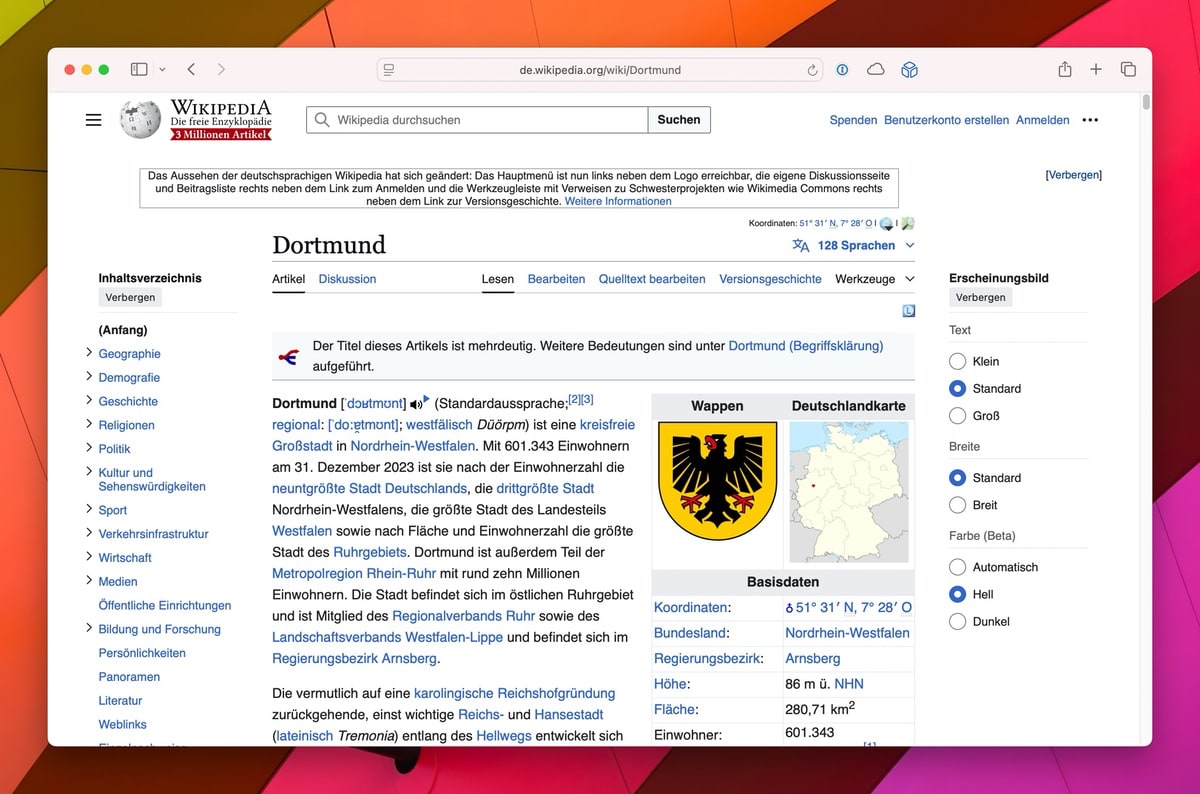The image size is (1200, 794).
Task: Switch to the Diskussion tab
Action: point(347,279)
